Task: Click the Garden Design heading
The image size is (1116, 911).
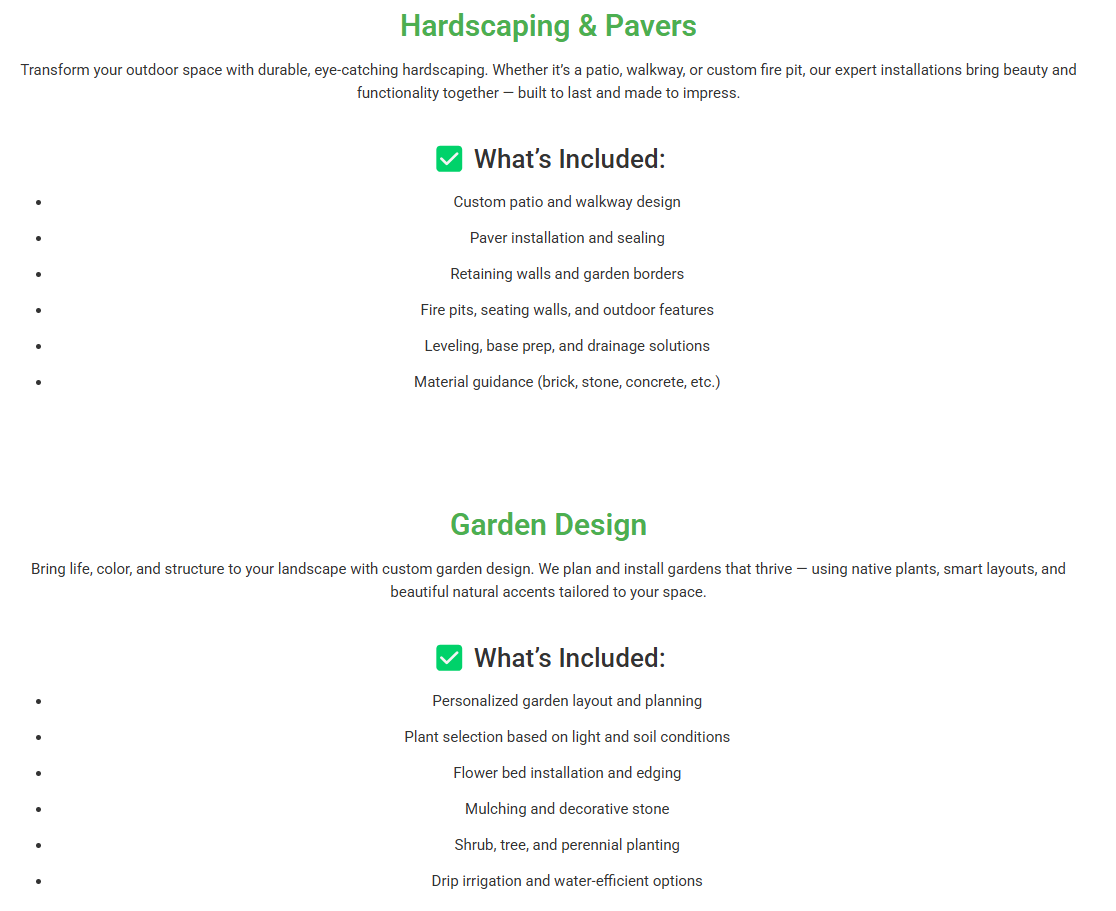Action: point(548,525)
